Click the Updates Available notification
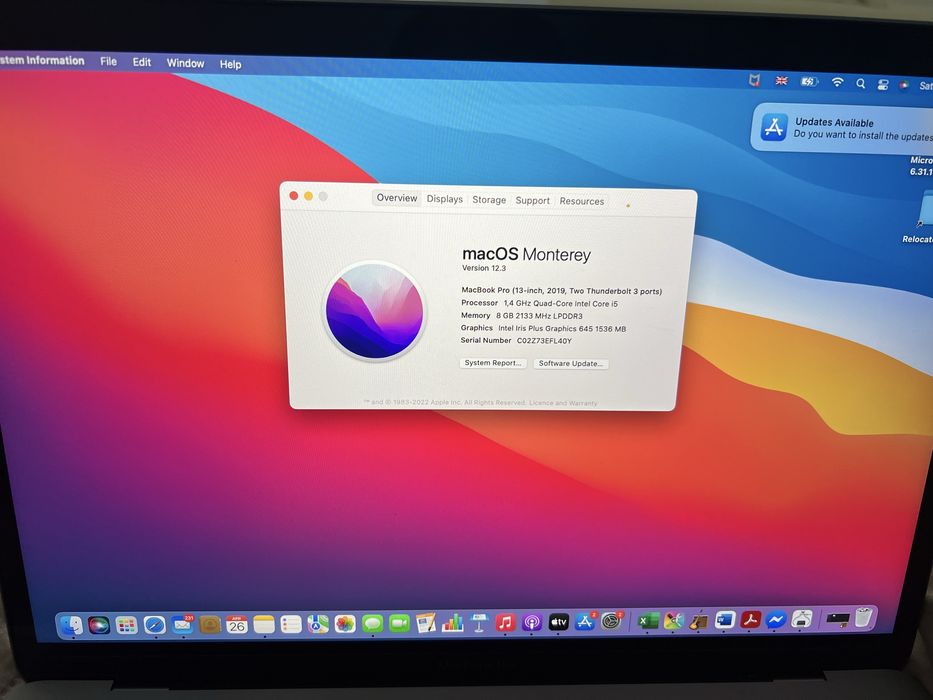933x700 pixels. pos(843,129)
